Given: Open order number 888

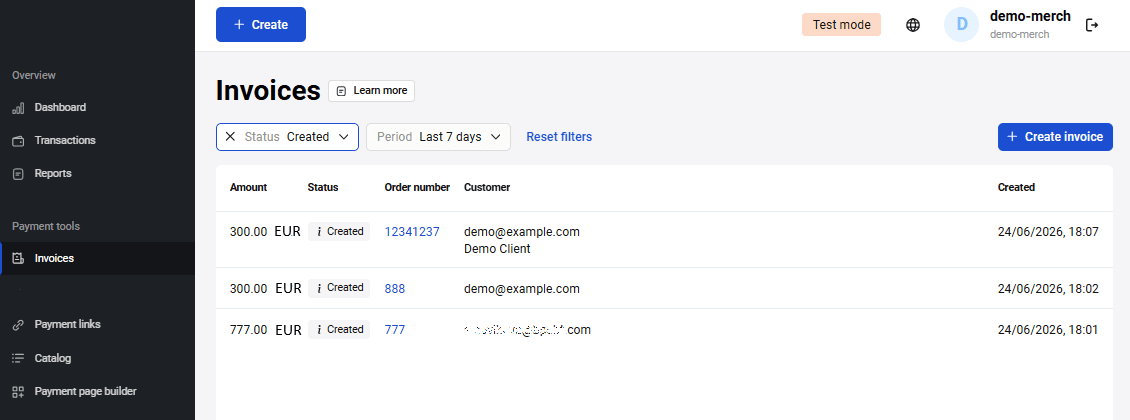Looking at the screenshot, I should (x=395, y=289).
